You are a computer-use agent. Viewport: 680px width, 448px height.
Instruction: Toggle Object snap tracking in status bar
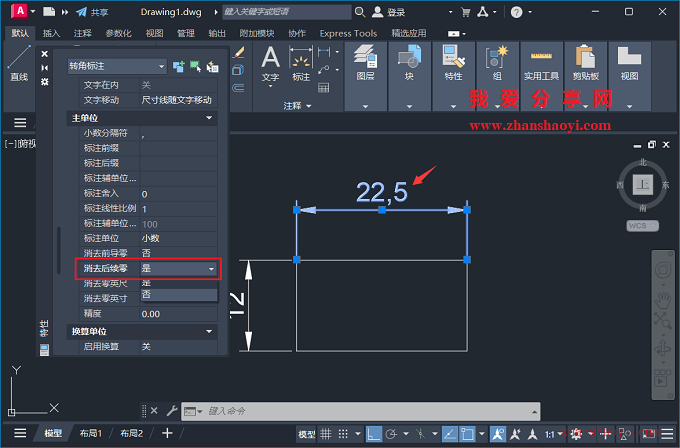tap(449, 434)
